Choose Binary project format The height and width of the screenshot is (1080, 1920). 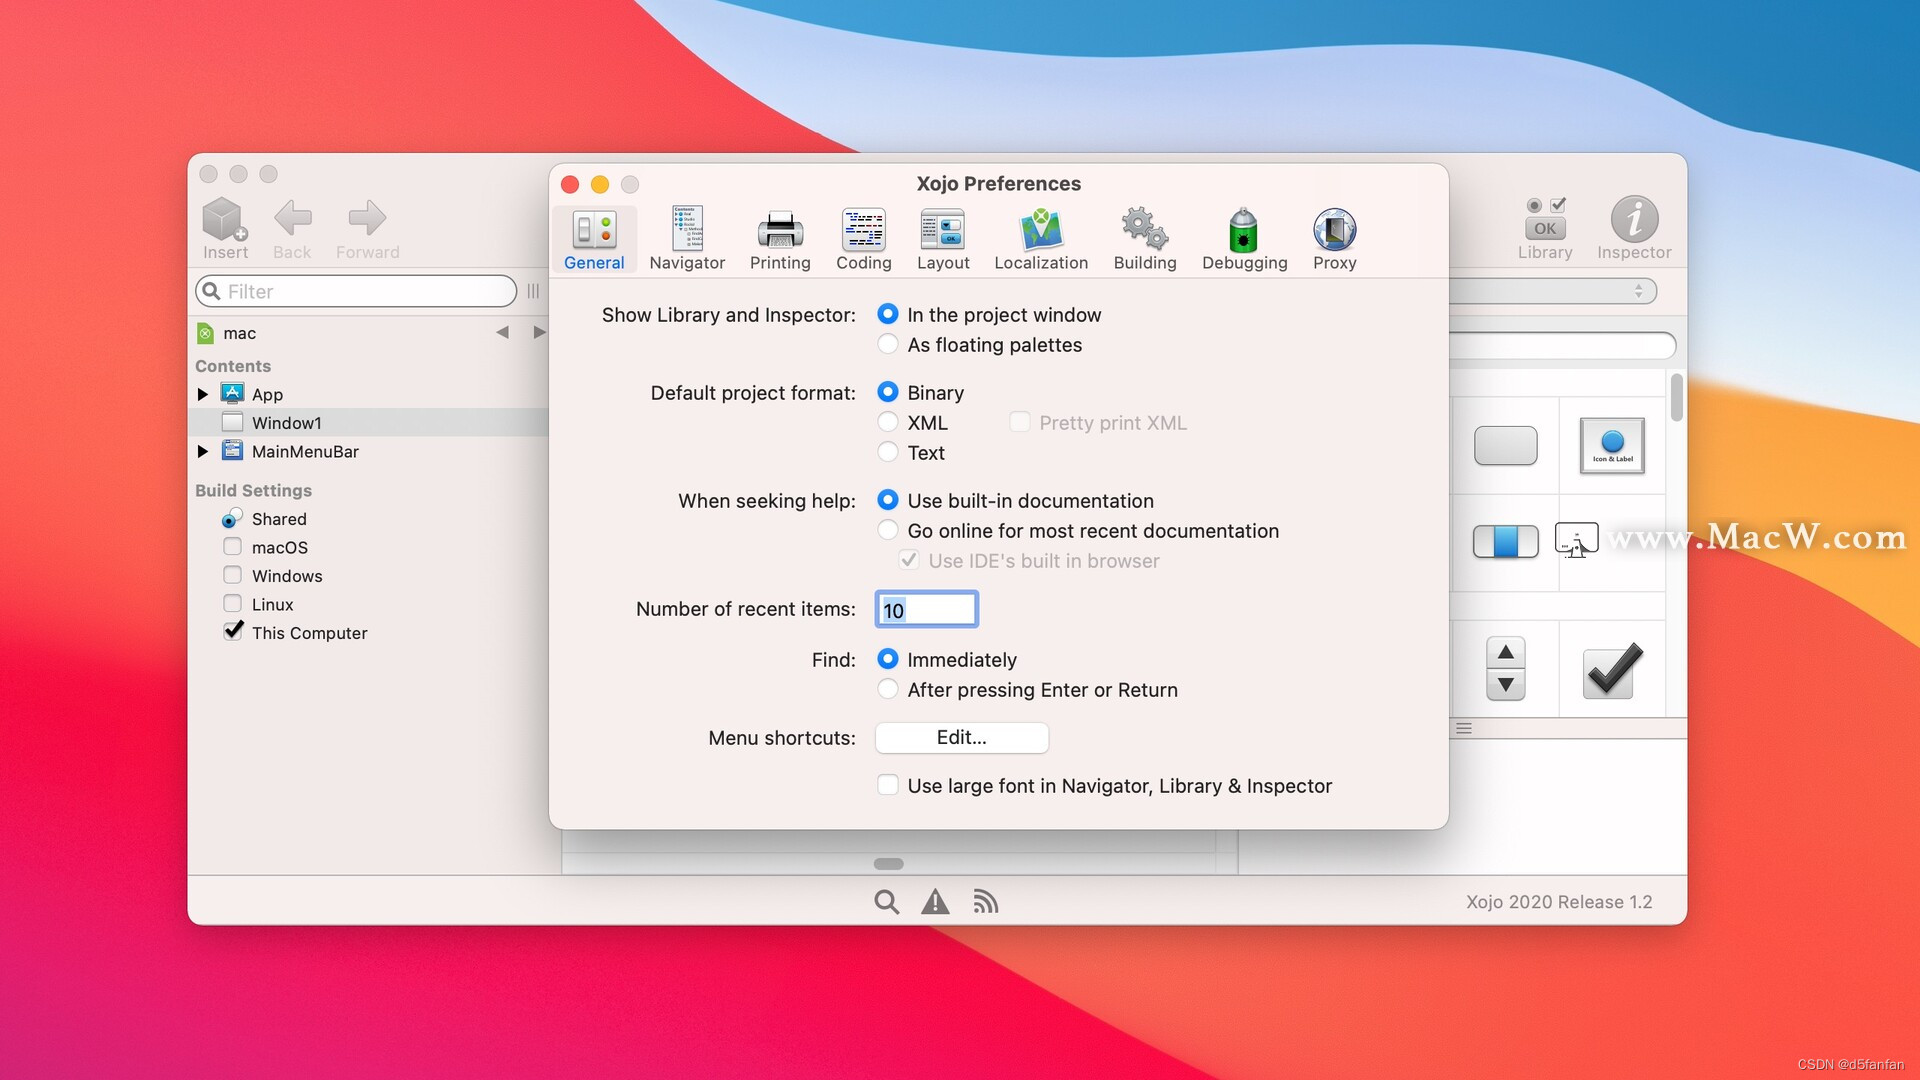point(887,392)
